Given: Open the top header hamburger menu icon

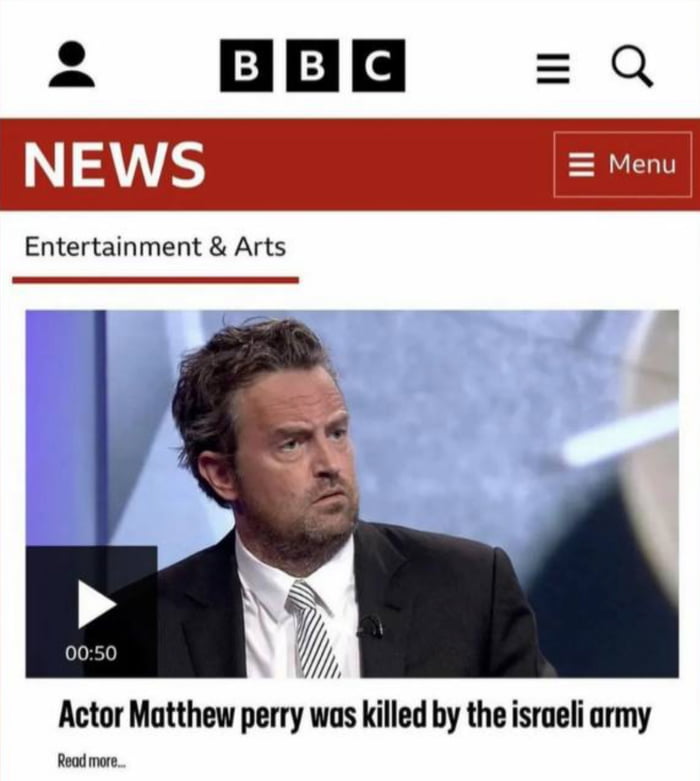Looking at the screenshot, I should [x=553, y=69].
